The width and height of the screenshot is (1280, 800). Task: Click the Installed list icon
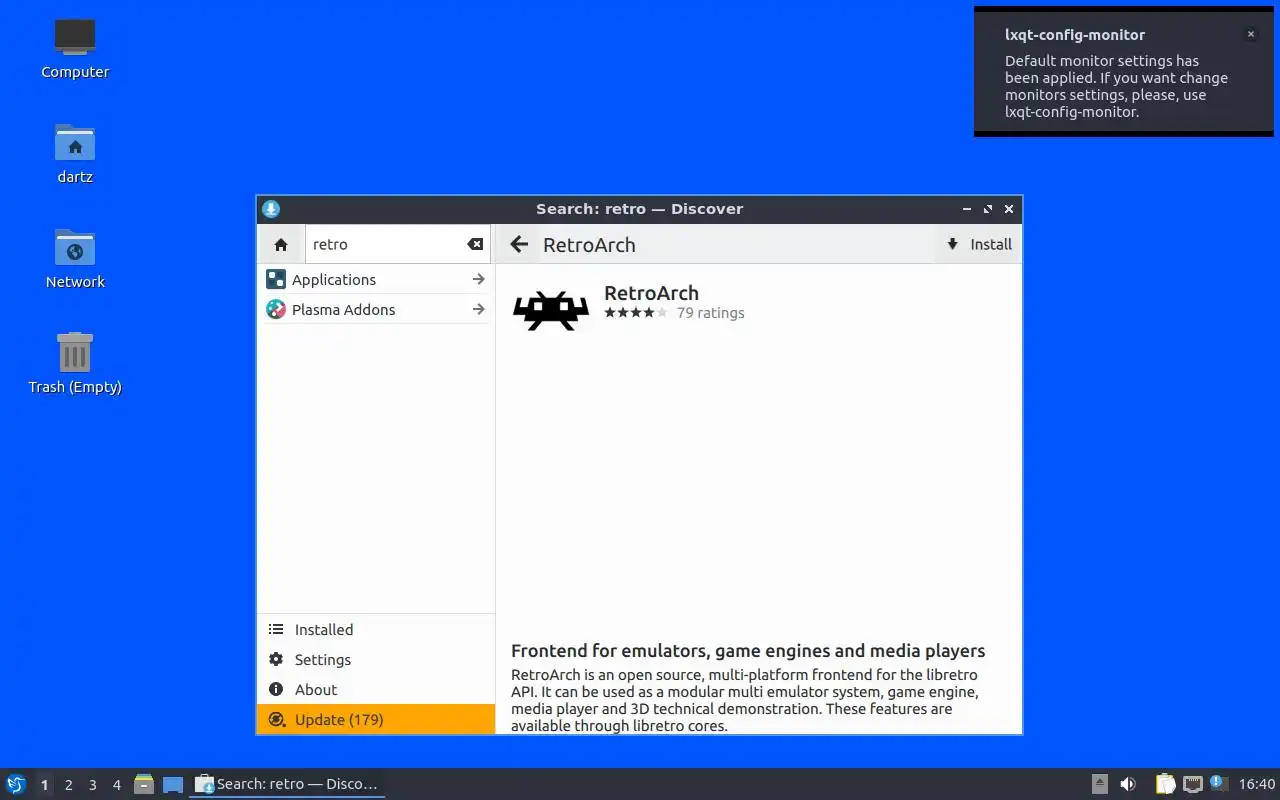pos(276,630)
